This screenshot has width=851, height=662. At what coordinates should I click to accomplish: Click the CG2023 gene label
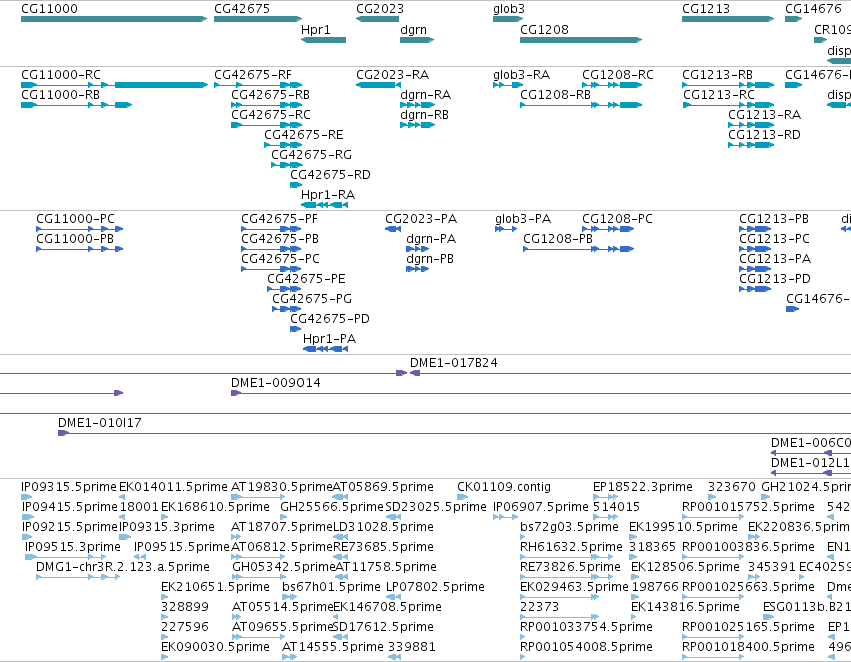(x=380, y=9)
